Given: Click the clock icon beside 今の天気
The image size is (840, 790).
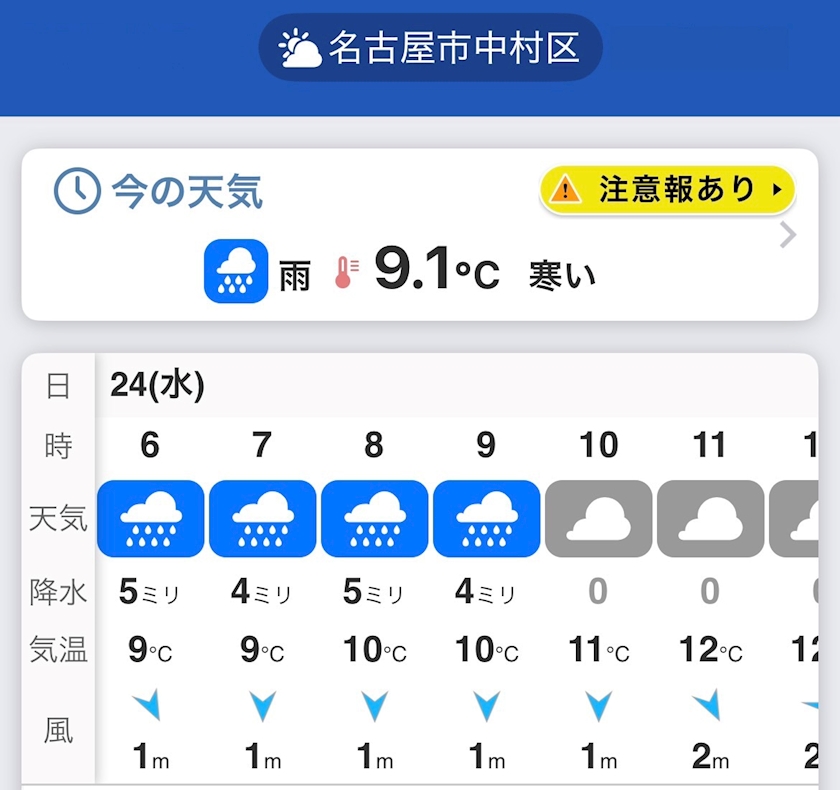Looking at the screenshot, I should [77, 191].
